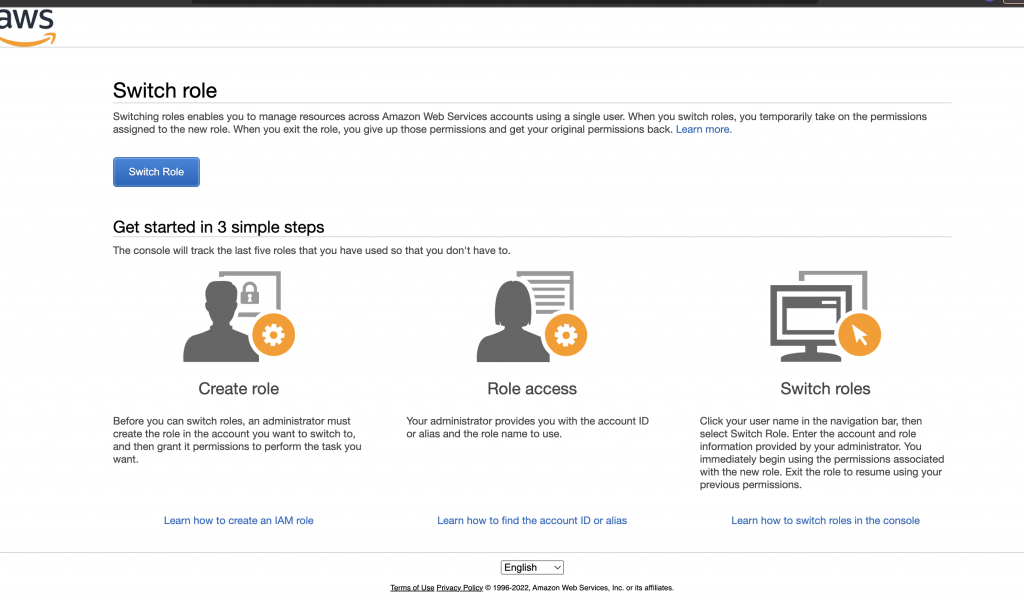Open the Terms of Use footer link
This screenshot has height=606, width=1024.
[x=412, y=588]
